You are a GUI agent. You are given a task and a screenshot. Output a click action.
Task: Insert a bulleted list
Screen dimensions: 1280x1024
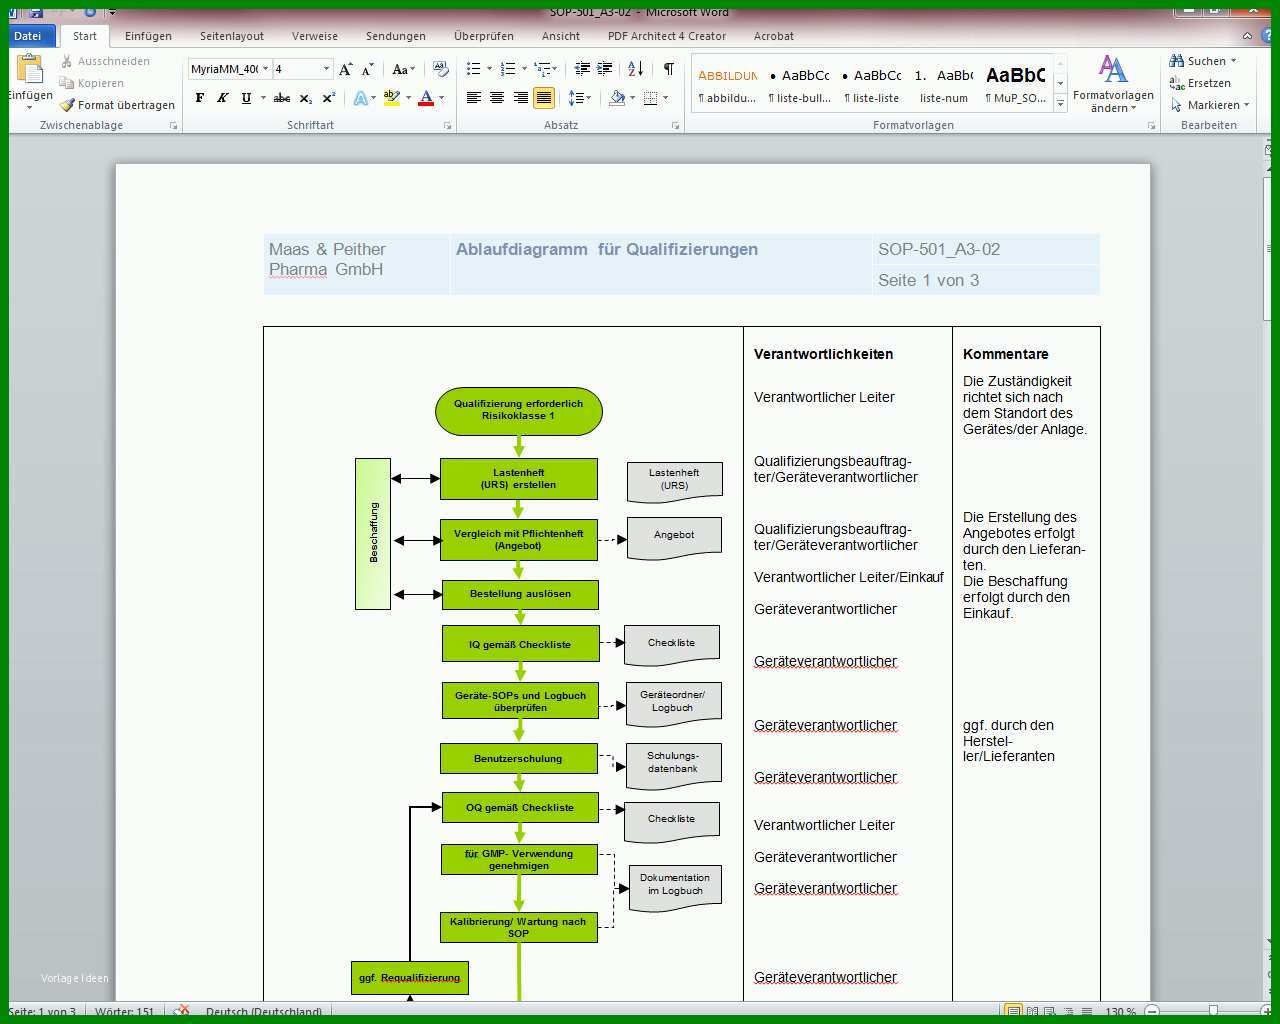pos(474,69)
